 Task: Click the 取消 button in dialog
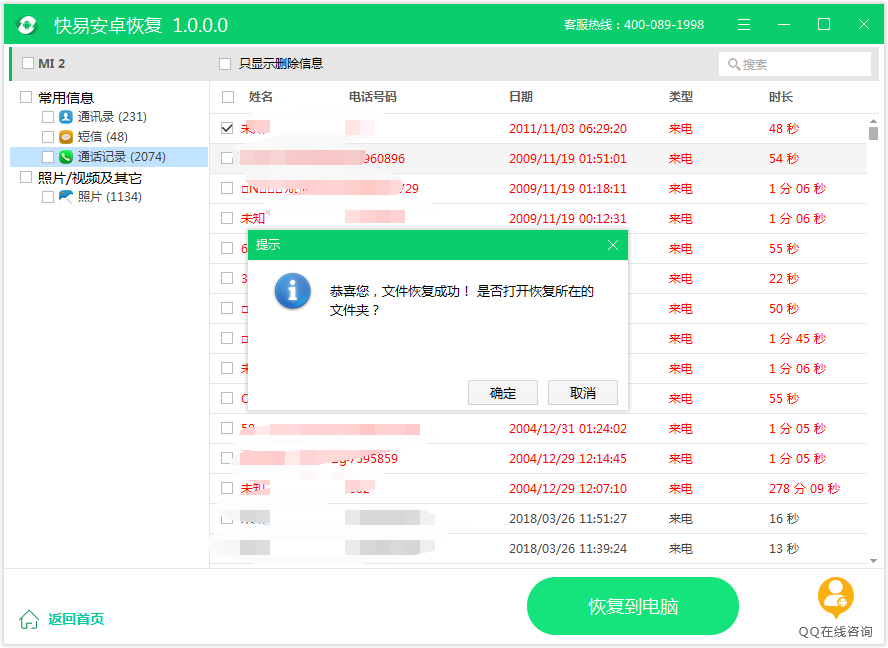point(582,393)
